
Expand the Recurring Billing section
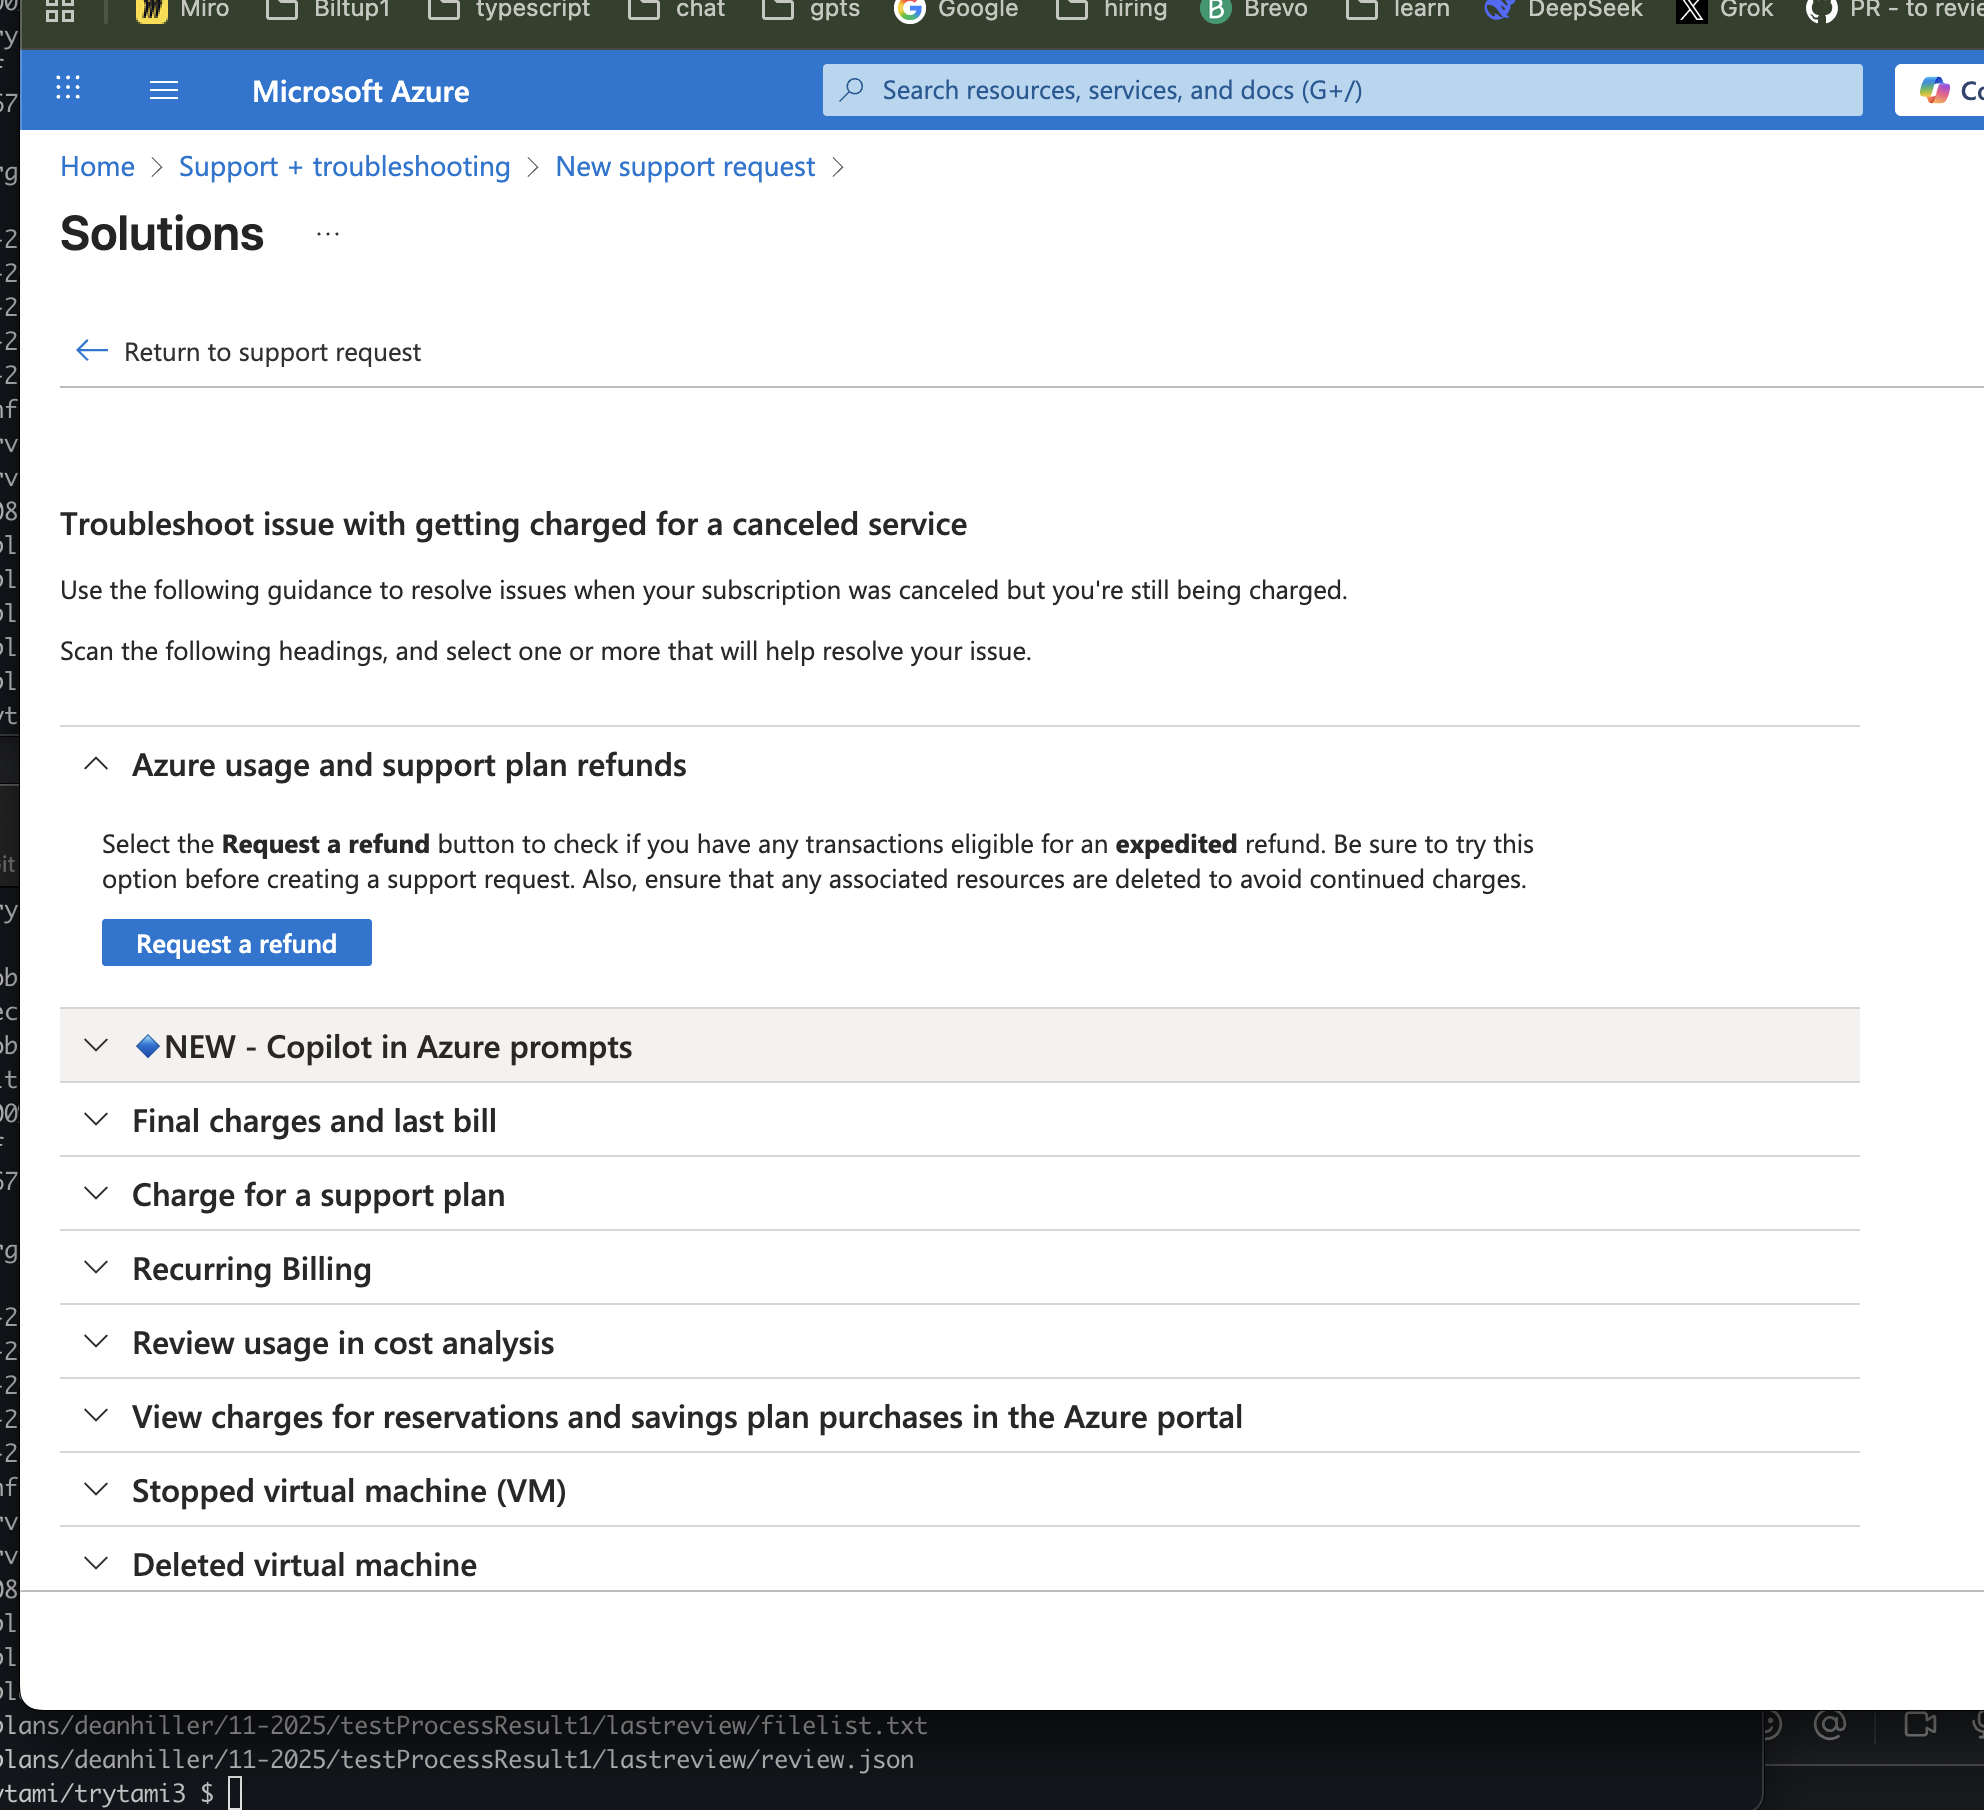pos(960,1268)
